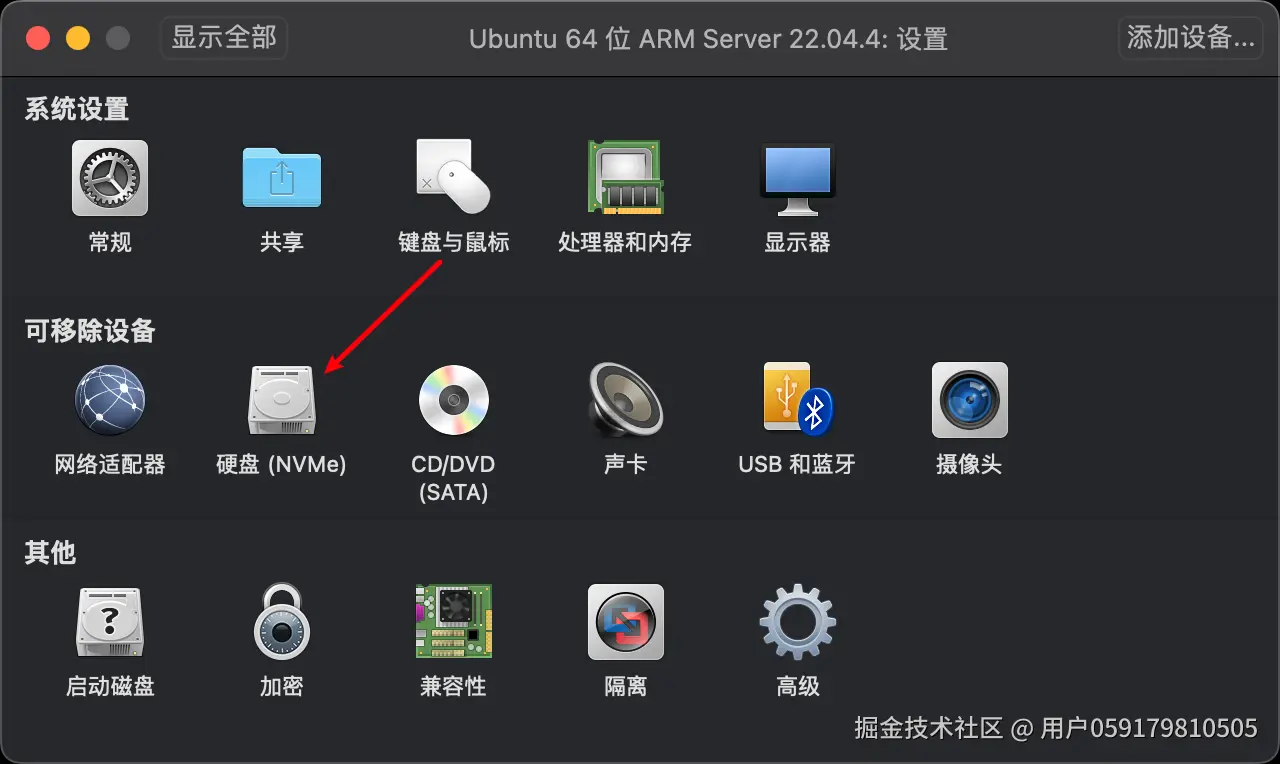
Task: Open the 常规 general settings icon
Action: 110,178
